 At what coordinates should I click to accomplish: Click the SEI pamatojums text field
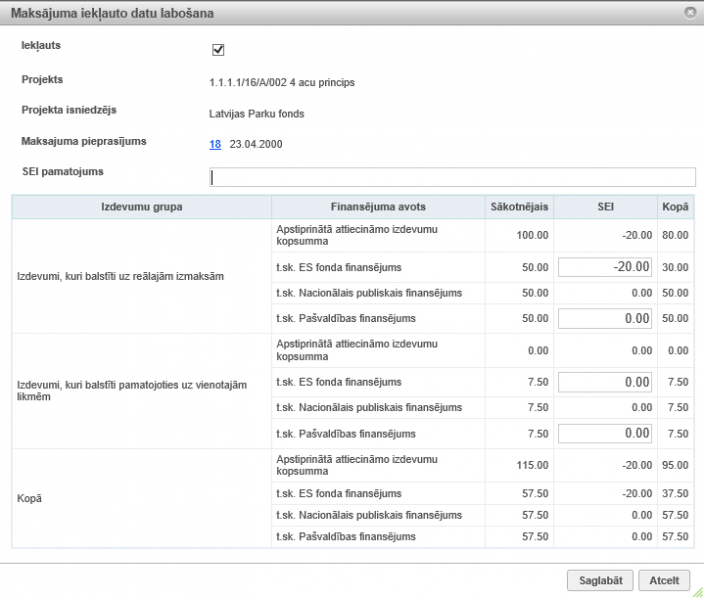click(452, 177)
